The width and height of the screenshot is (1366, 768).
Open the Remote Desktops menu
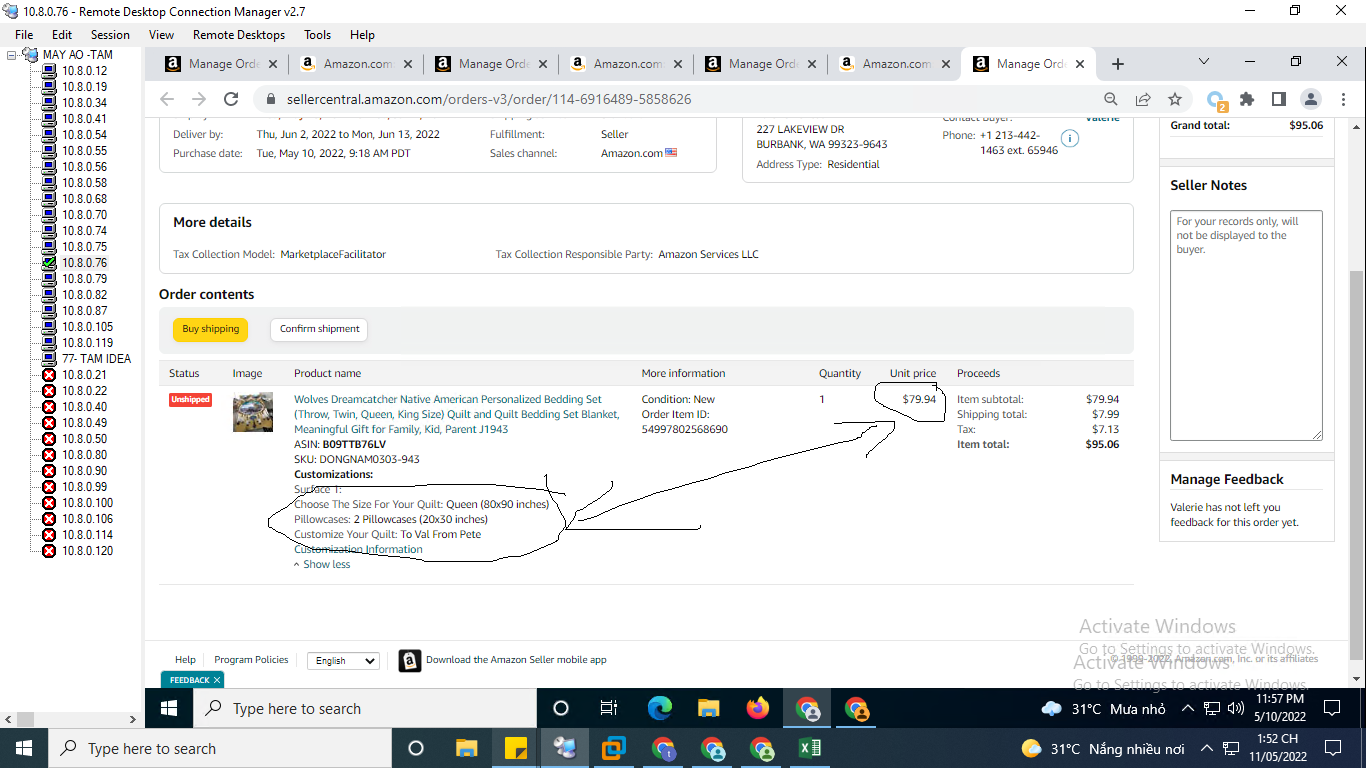(x=239, y=34)
